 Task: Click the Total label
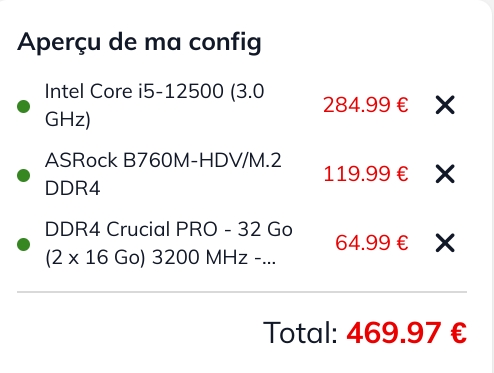point(301,332)
